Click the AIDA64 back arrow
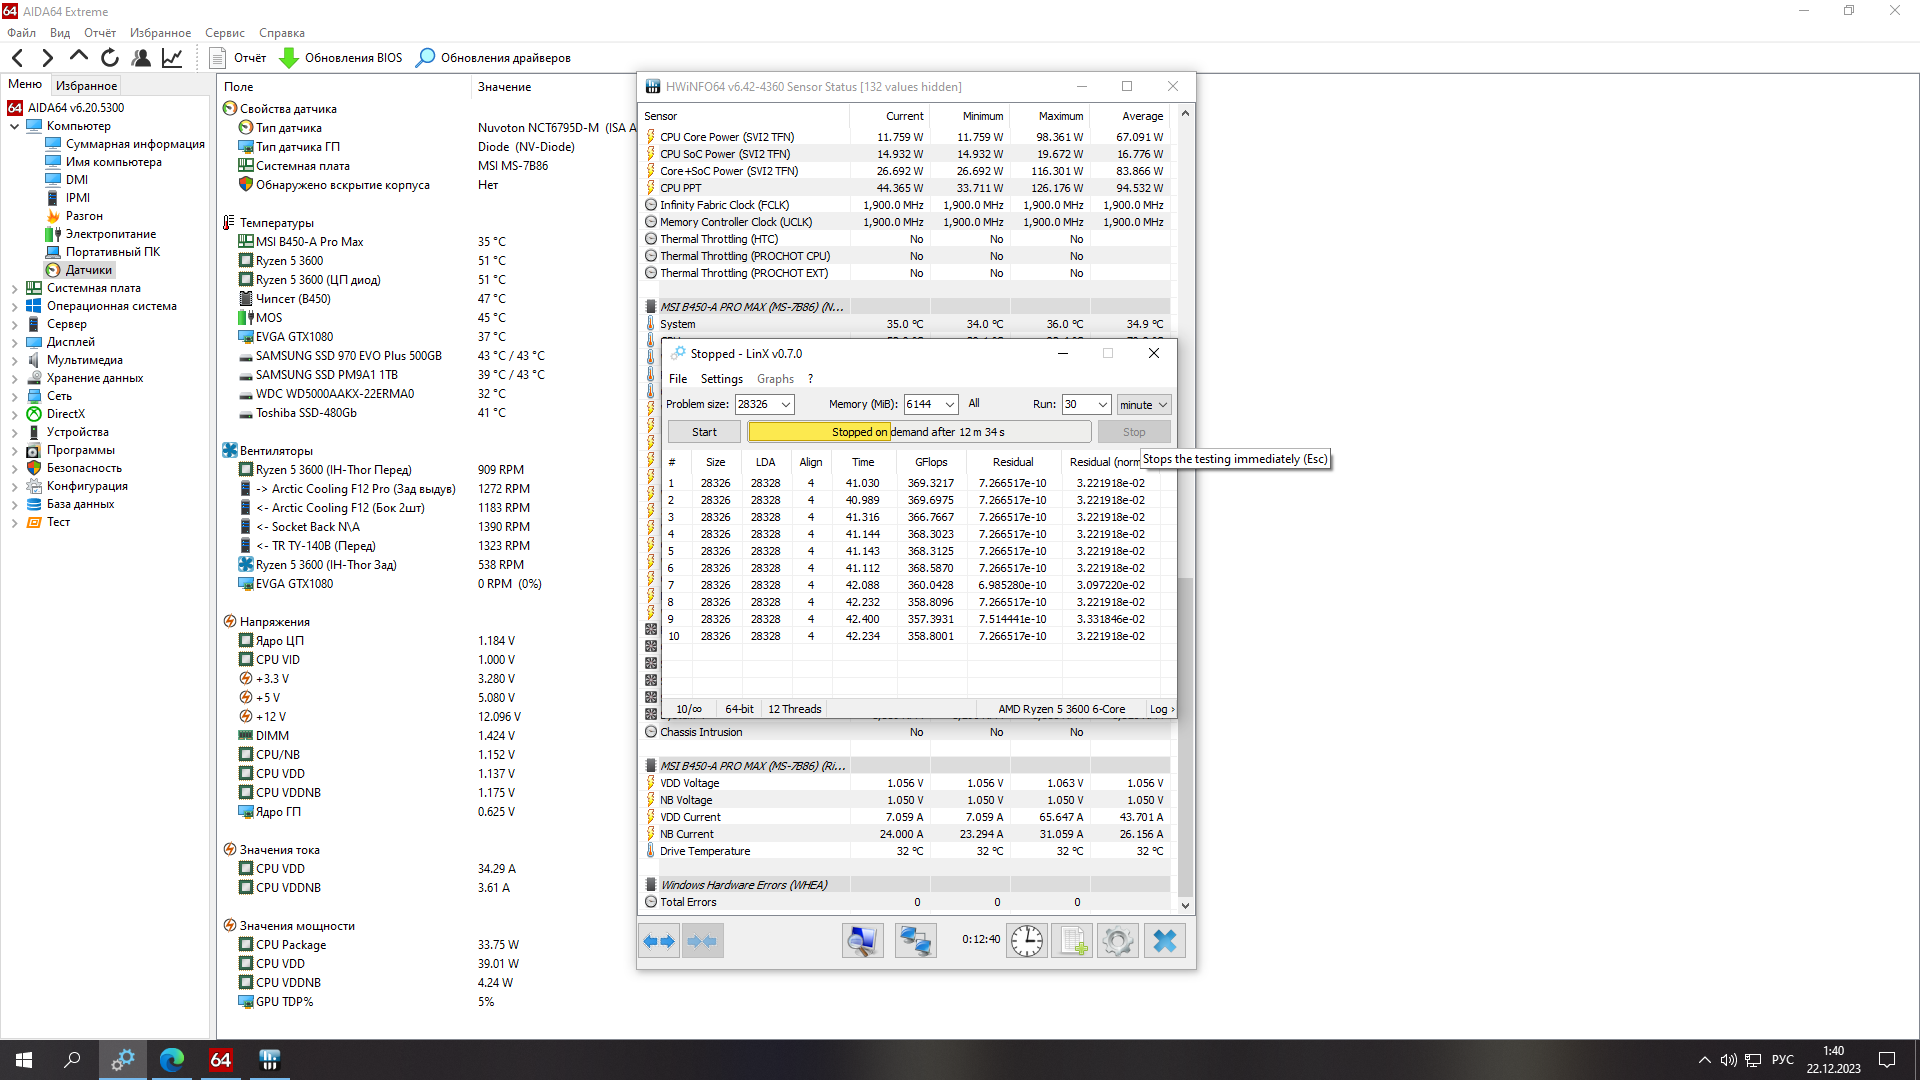Image resolution: width=1920 pixels, height=1080 pixels. 17,58
